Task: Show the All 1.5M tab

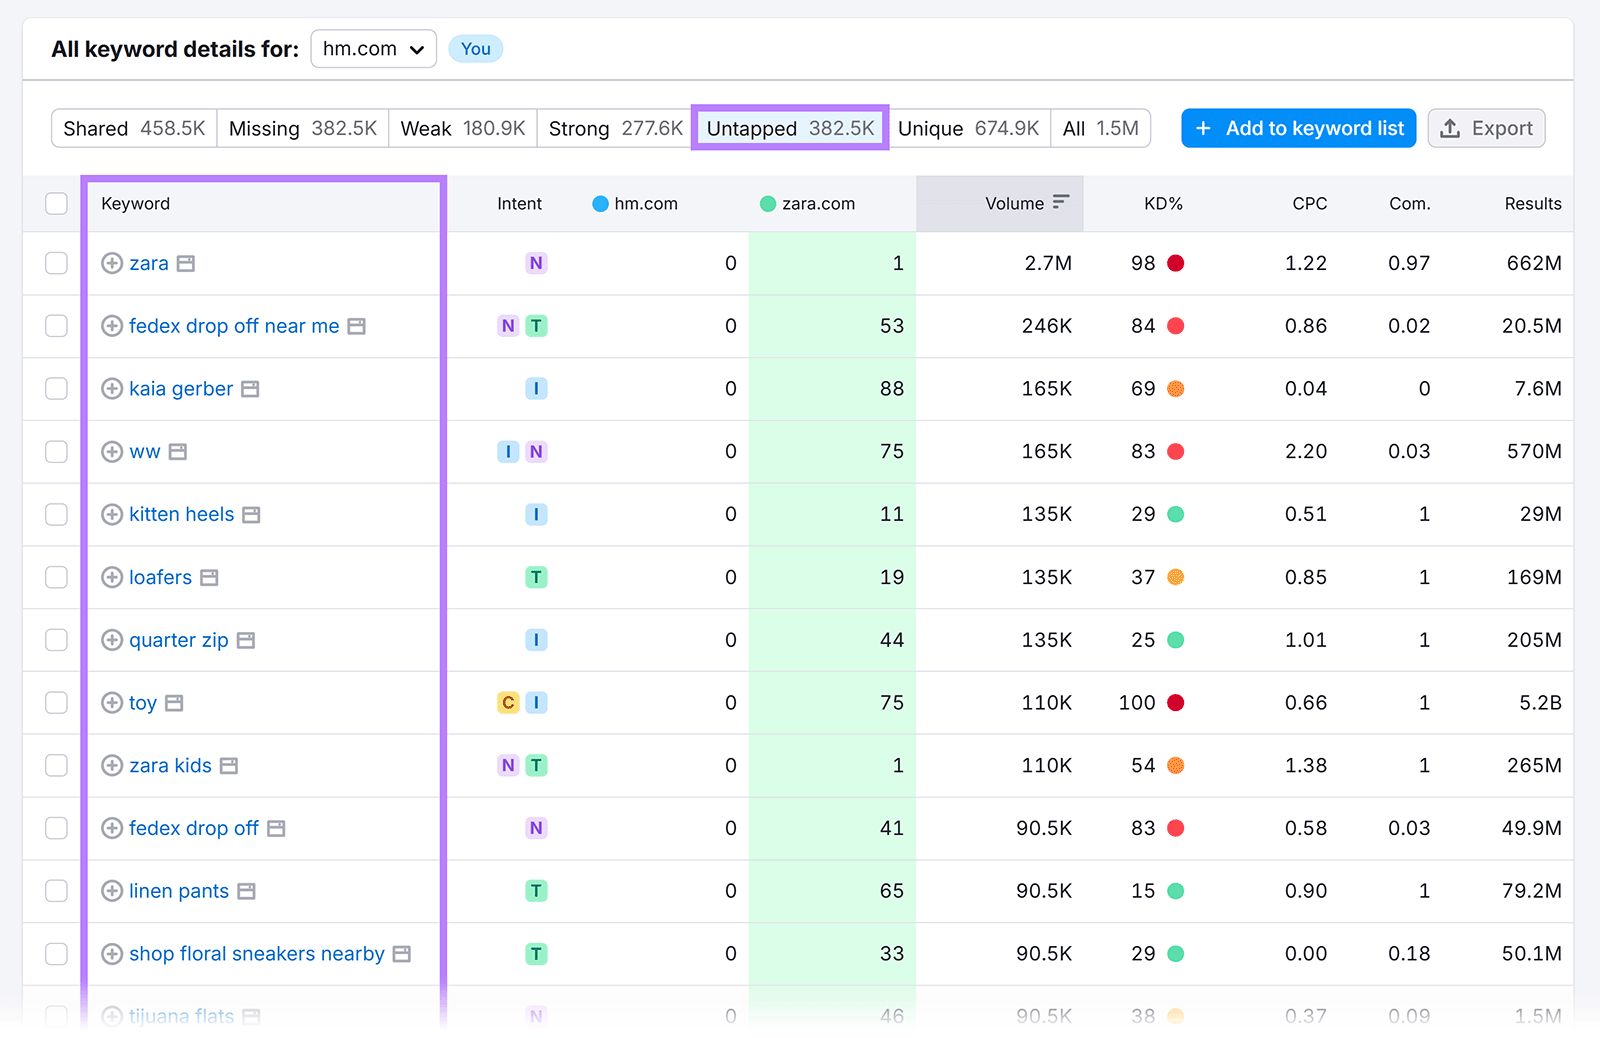Action: (1100, 129)
